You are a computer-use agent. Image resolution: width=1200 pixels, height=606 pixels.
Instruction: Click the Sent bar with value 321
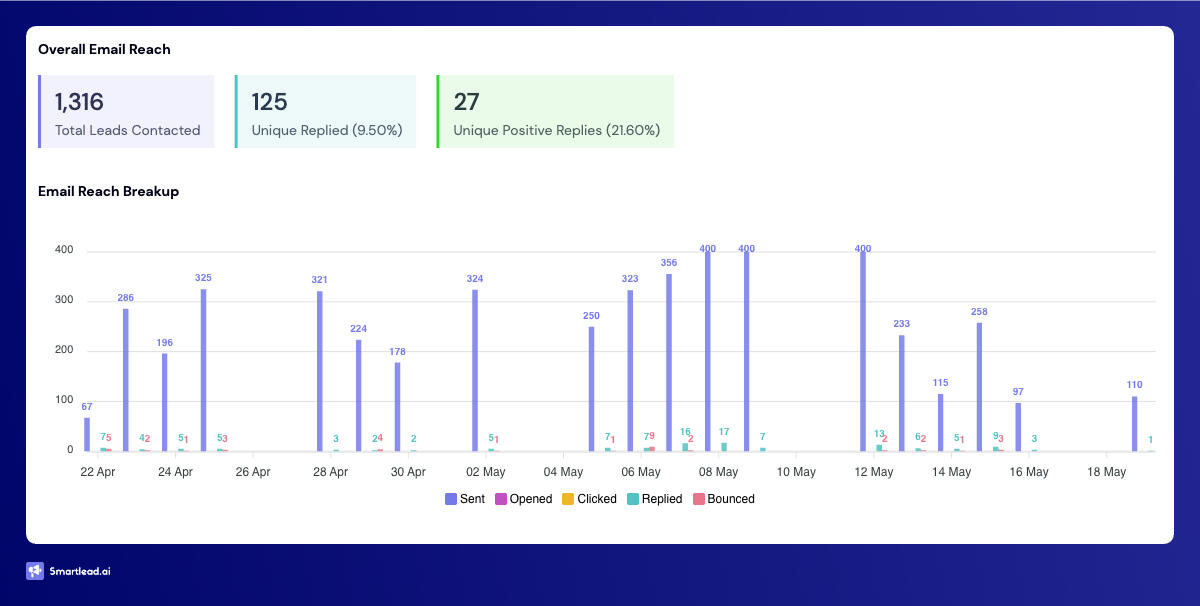tap(319, 371)
